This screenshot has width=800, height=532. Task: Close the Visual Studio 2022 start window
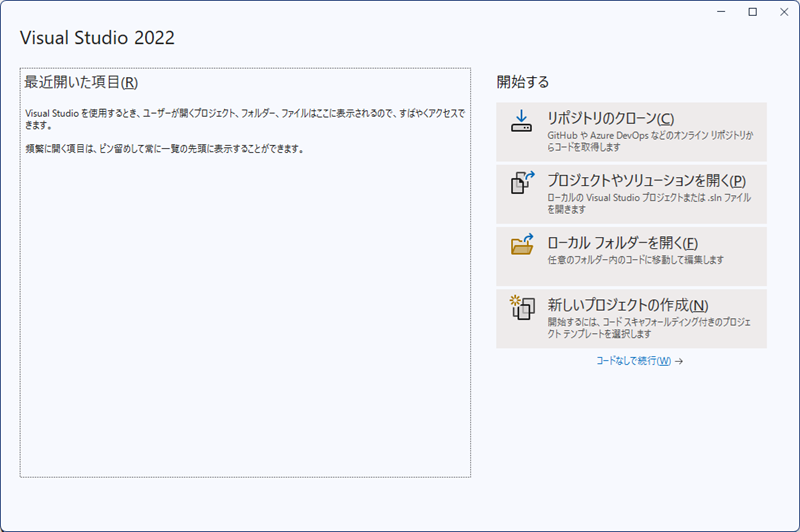pos(784,12)
